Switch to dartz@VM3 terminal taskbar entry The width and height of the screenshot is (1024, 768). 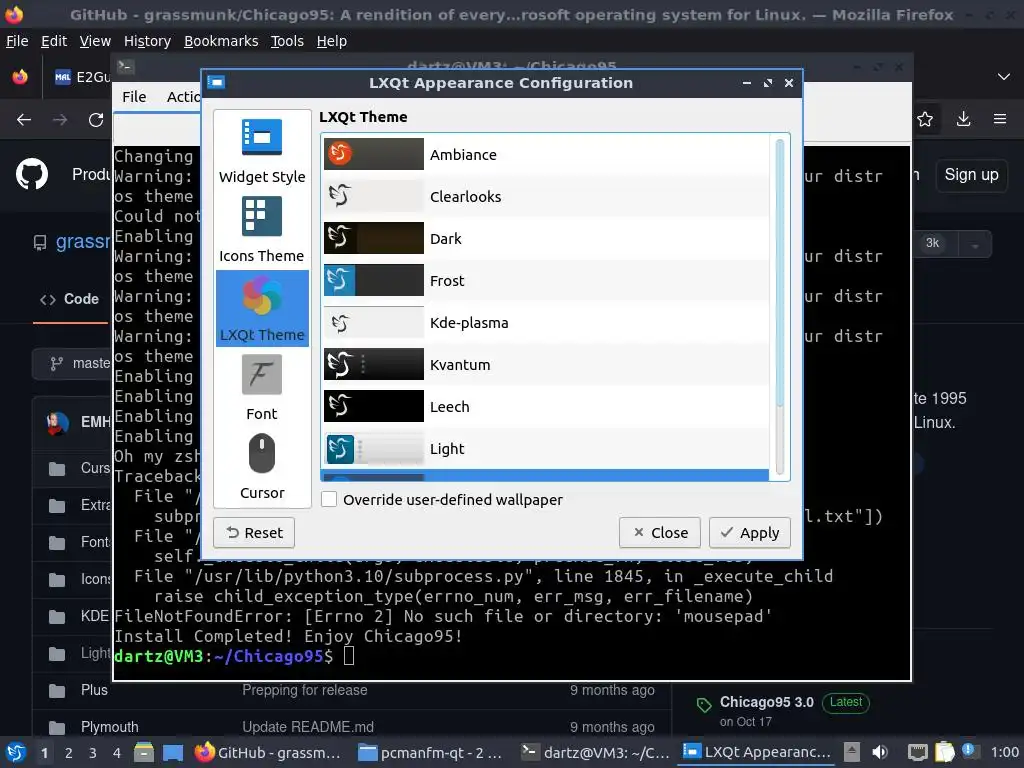[596, 753]
